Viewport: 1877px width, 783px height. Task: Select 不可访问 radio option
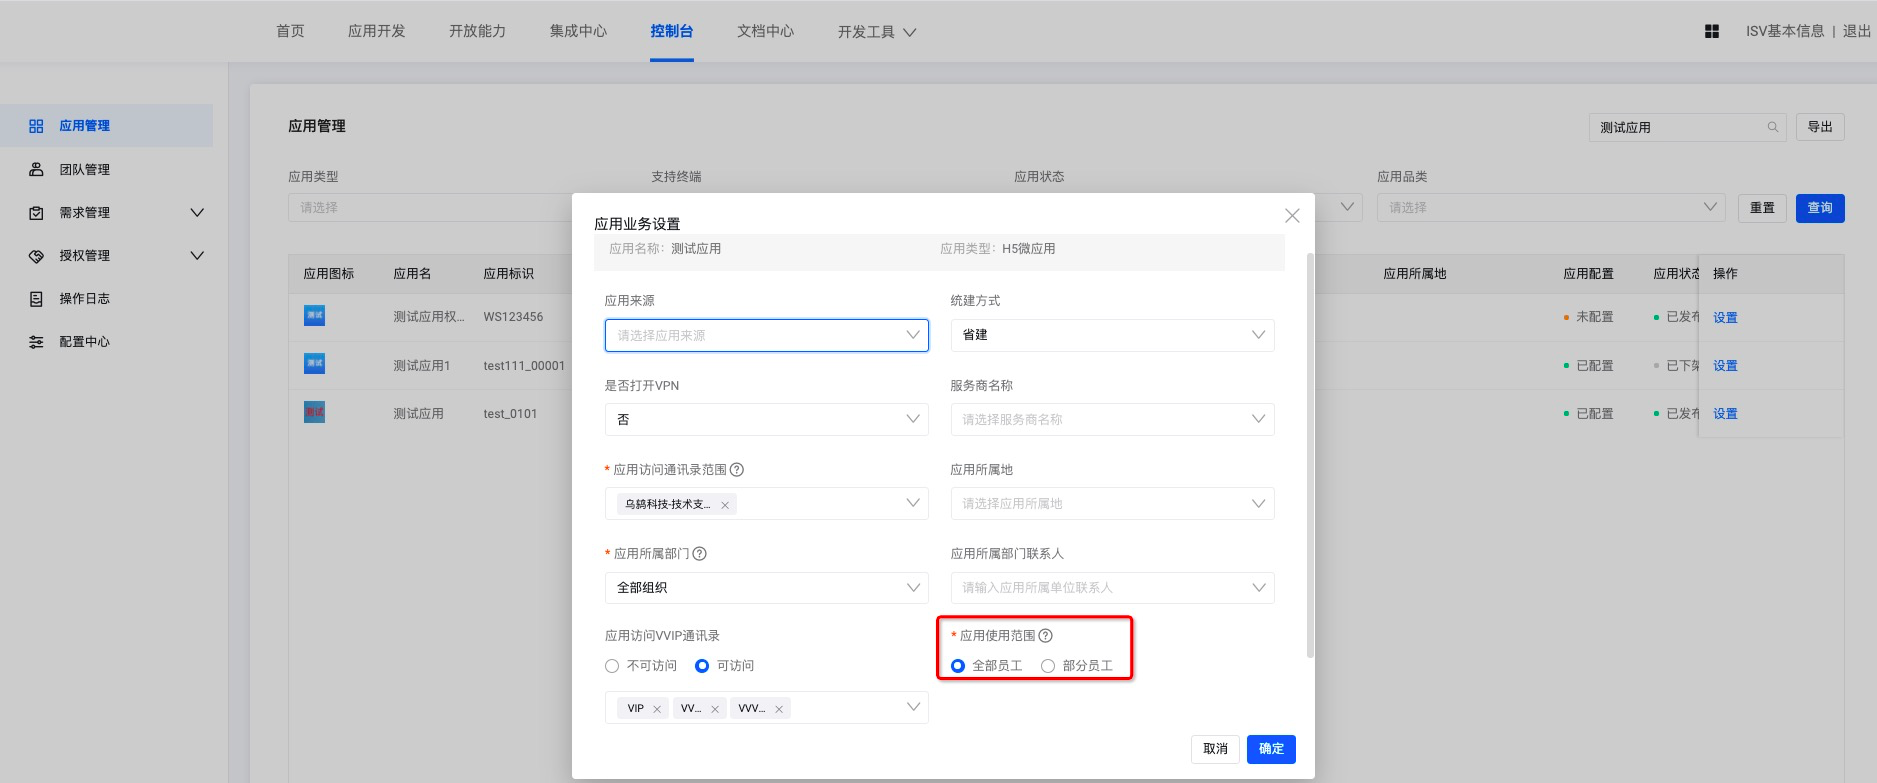pyautogui.click(x=612, y=666)
